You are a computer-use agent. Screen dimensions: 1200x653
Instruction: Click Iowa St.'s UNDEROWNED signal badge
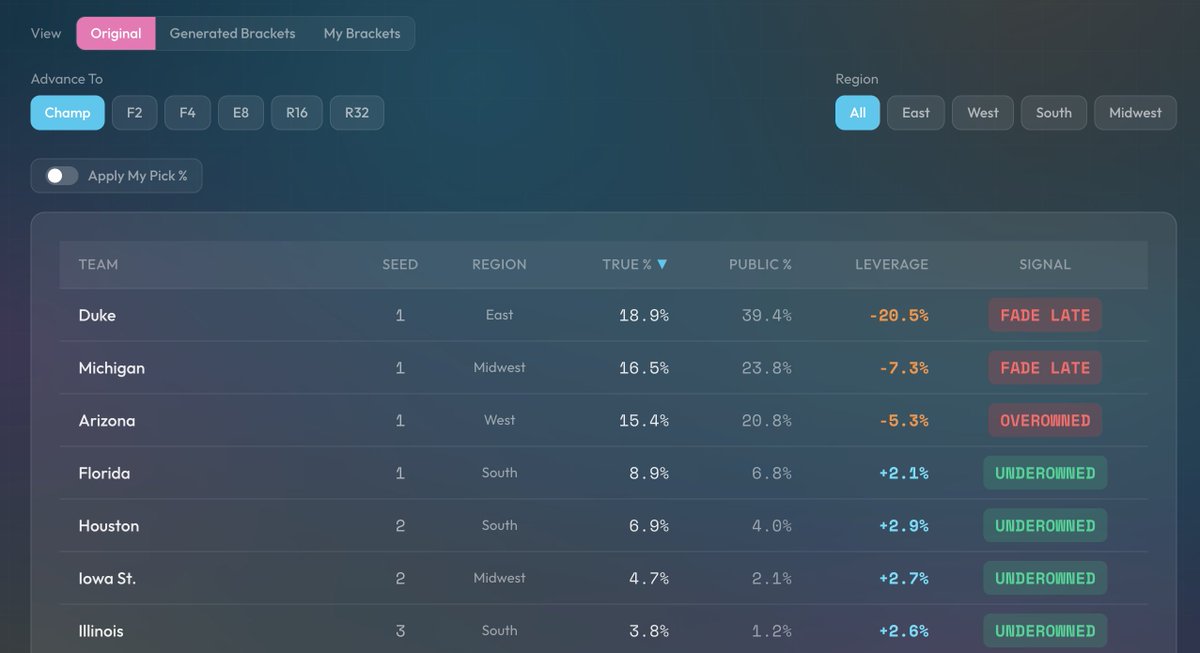1045,579
